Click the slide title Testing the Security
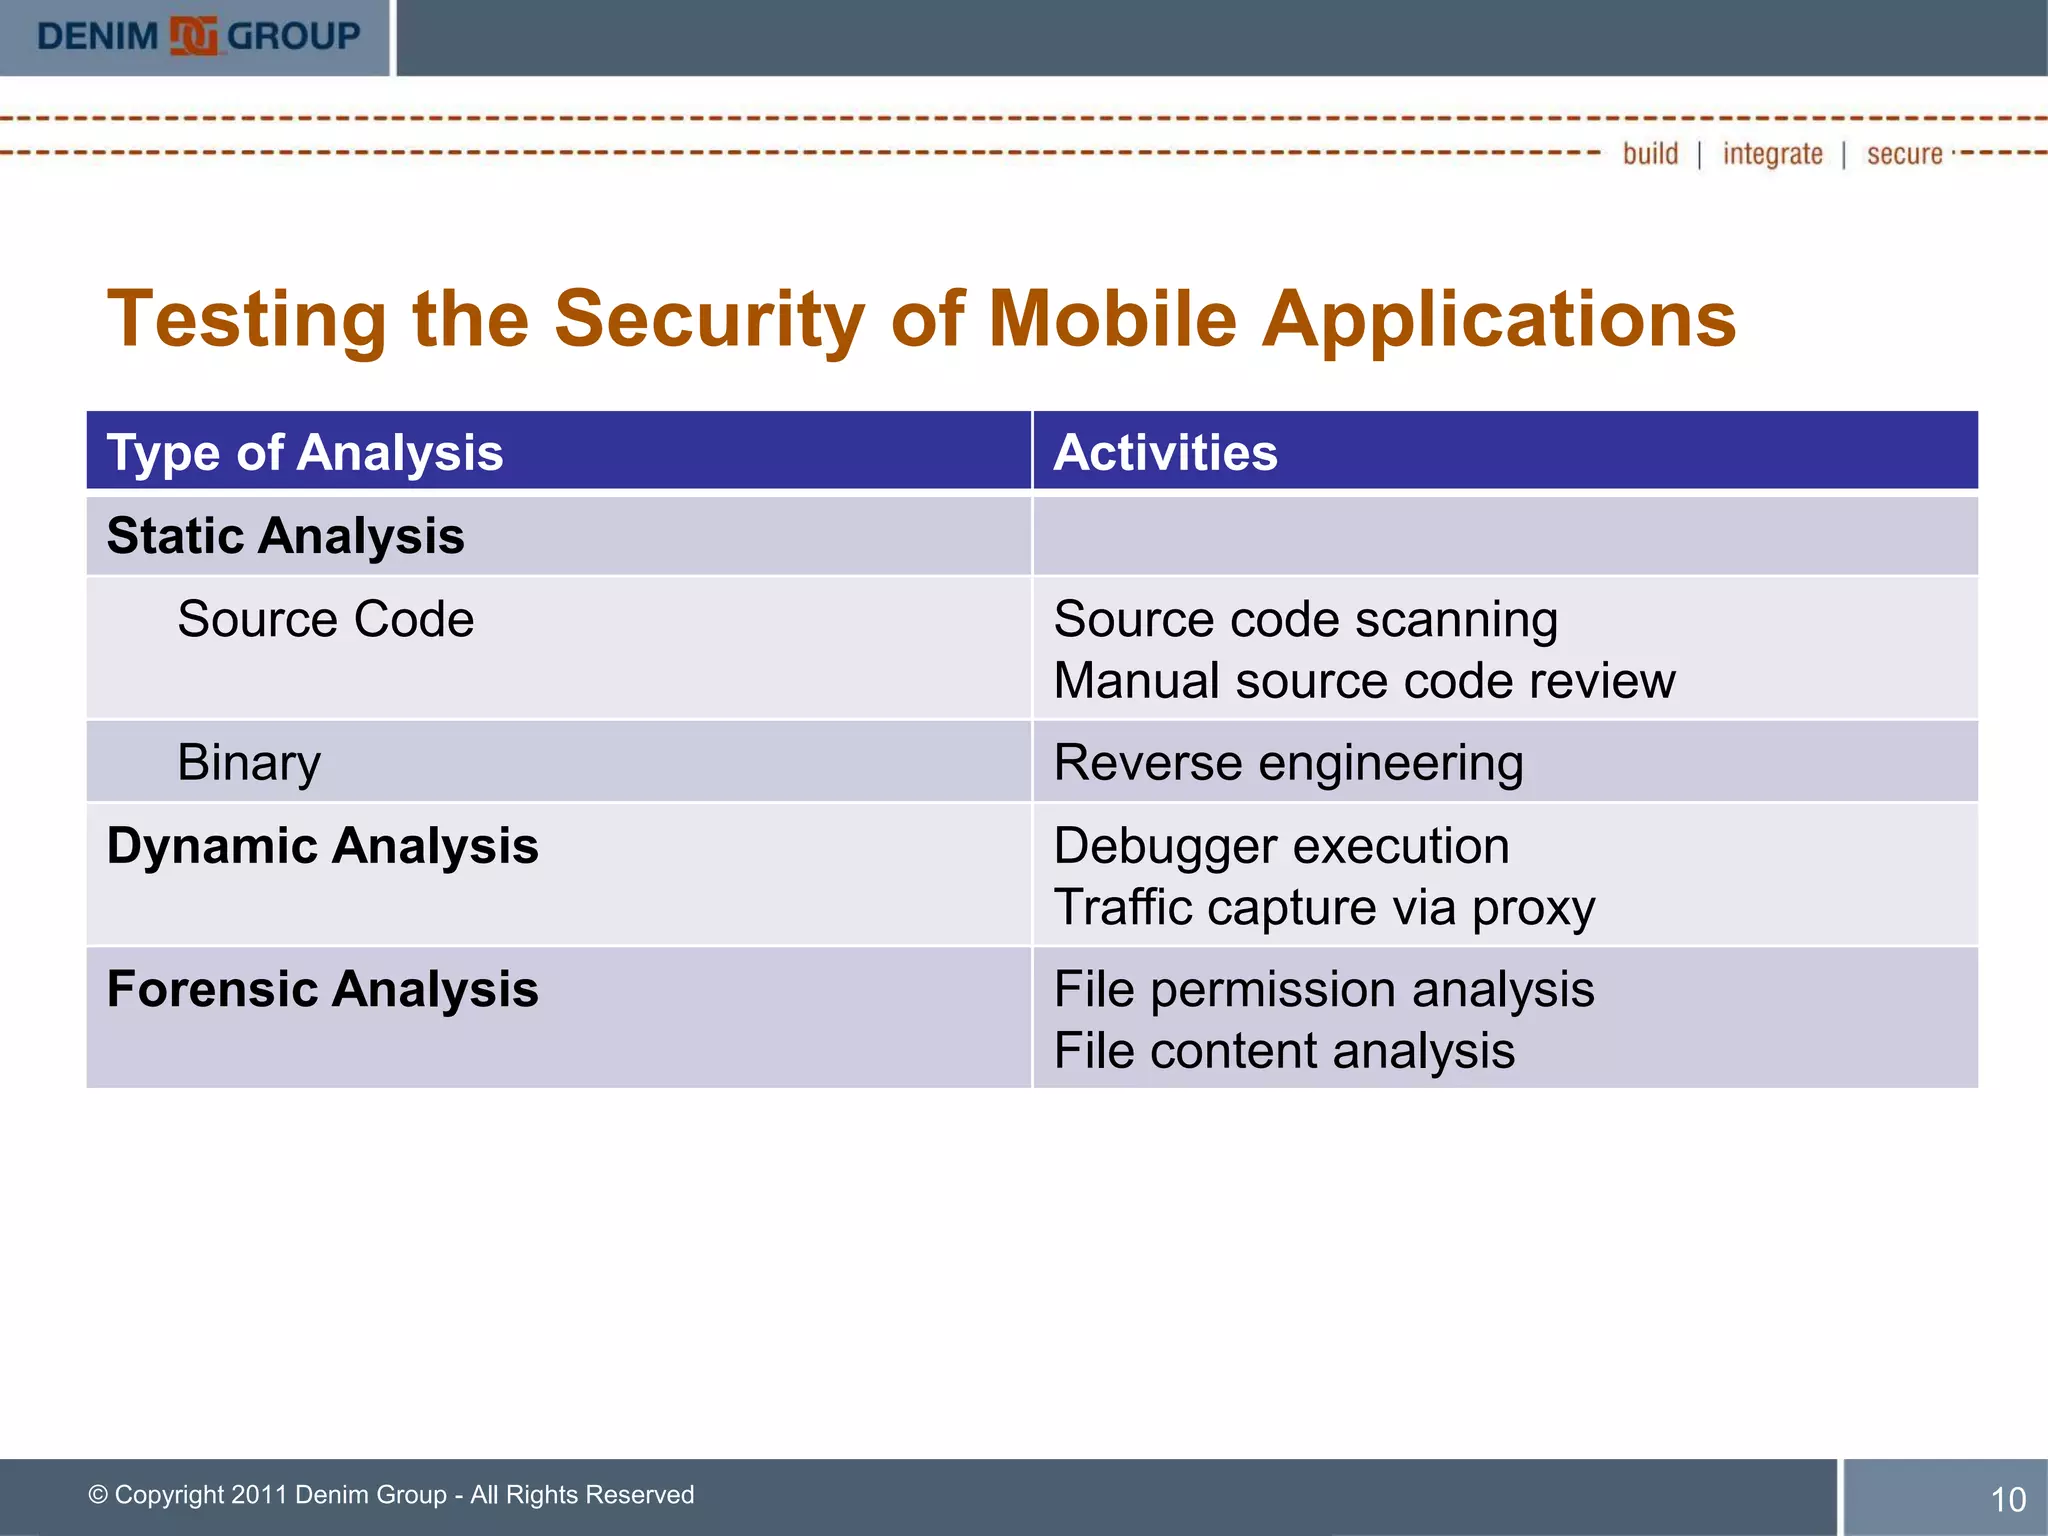Viewport: 2048px width, 1536px height. pyautogui.click(x=920, y=319)
